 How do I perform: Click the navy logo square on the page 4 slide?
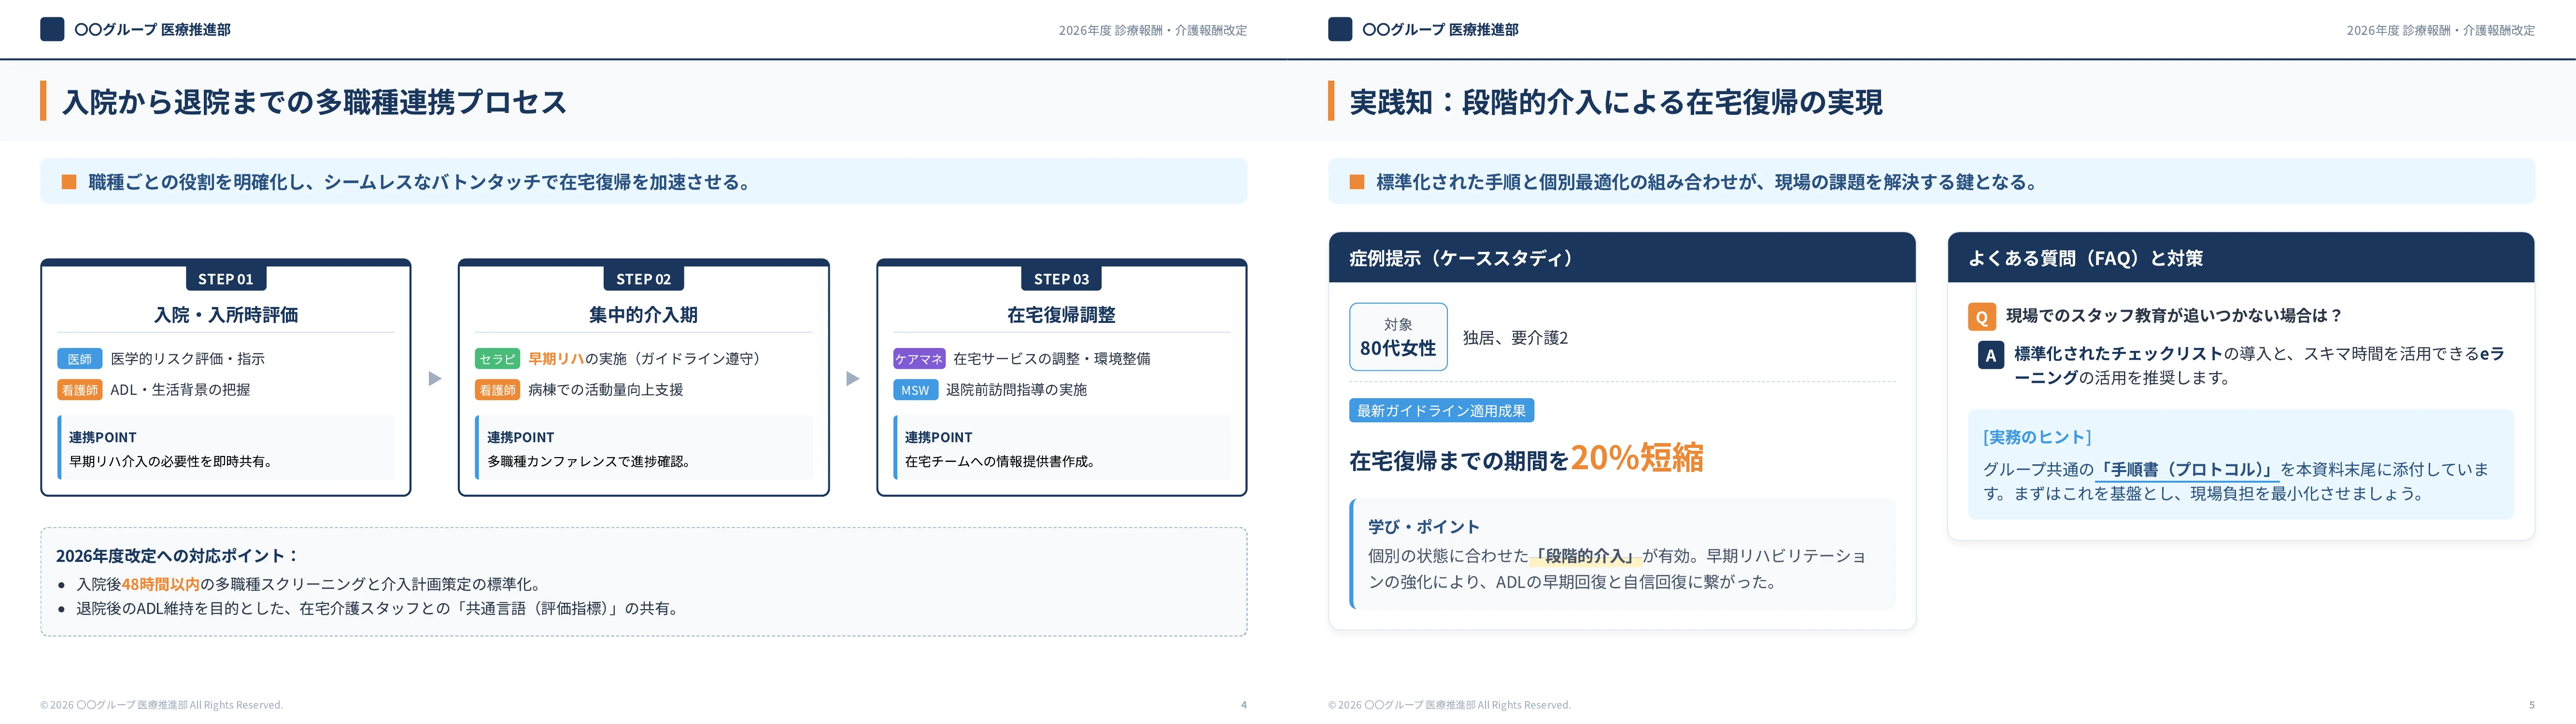[x=52, y=29]
